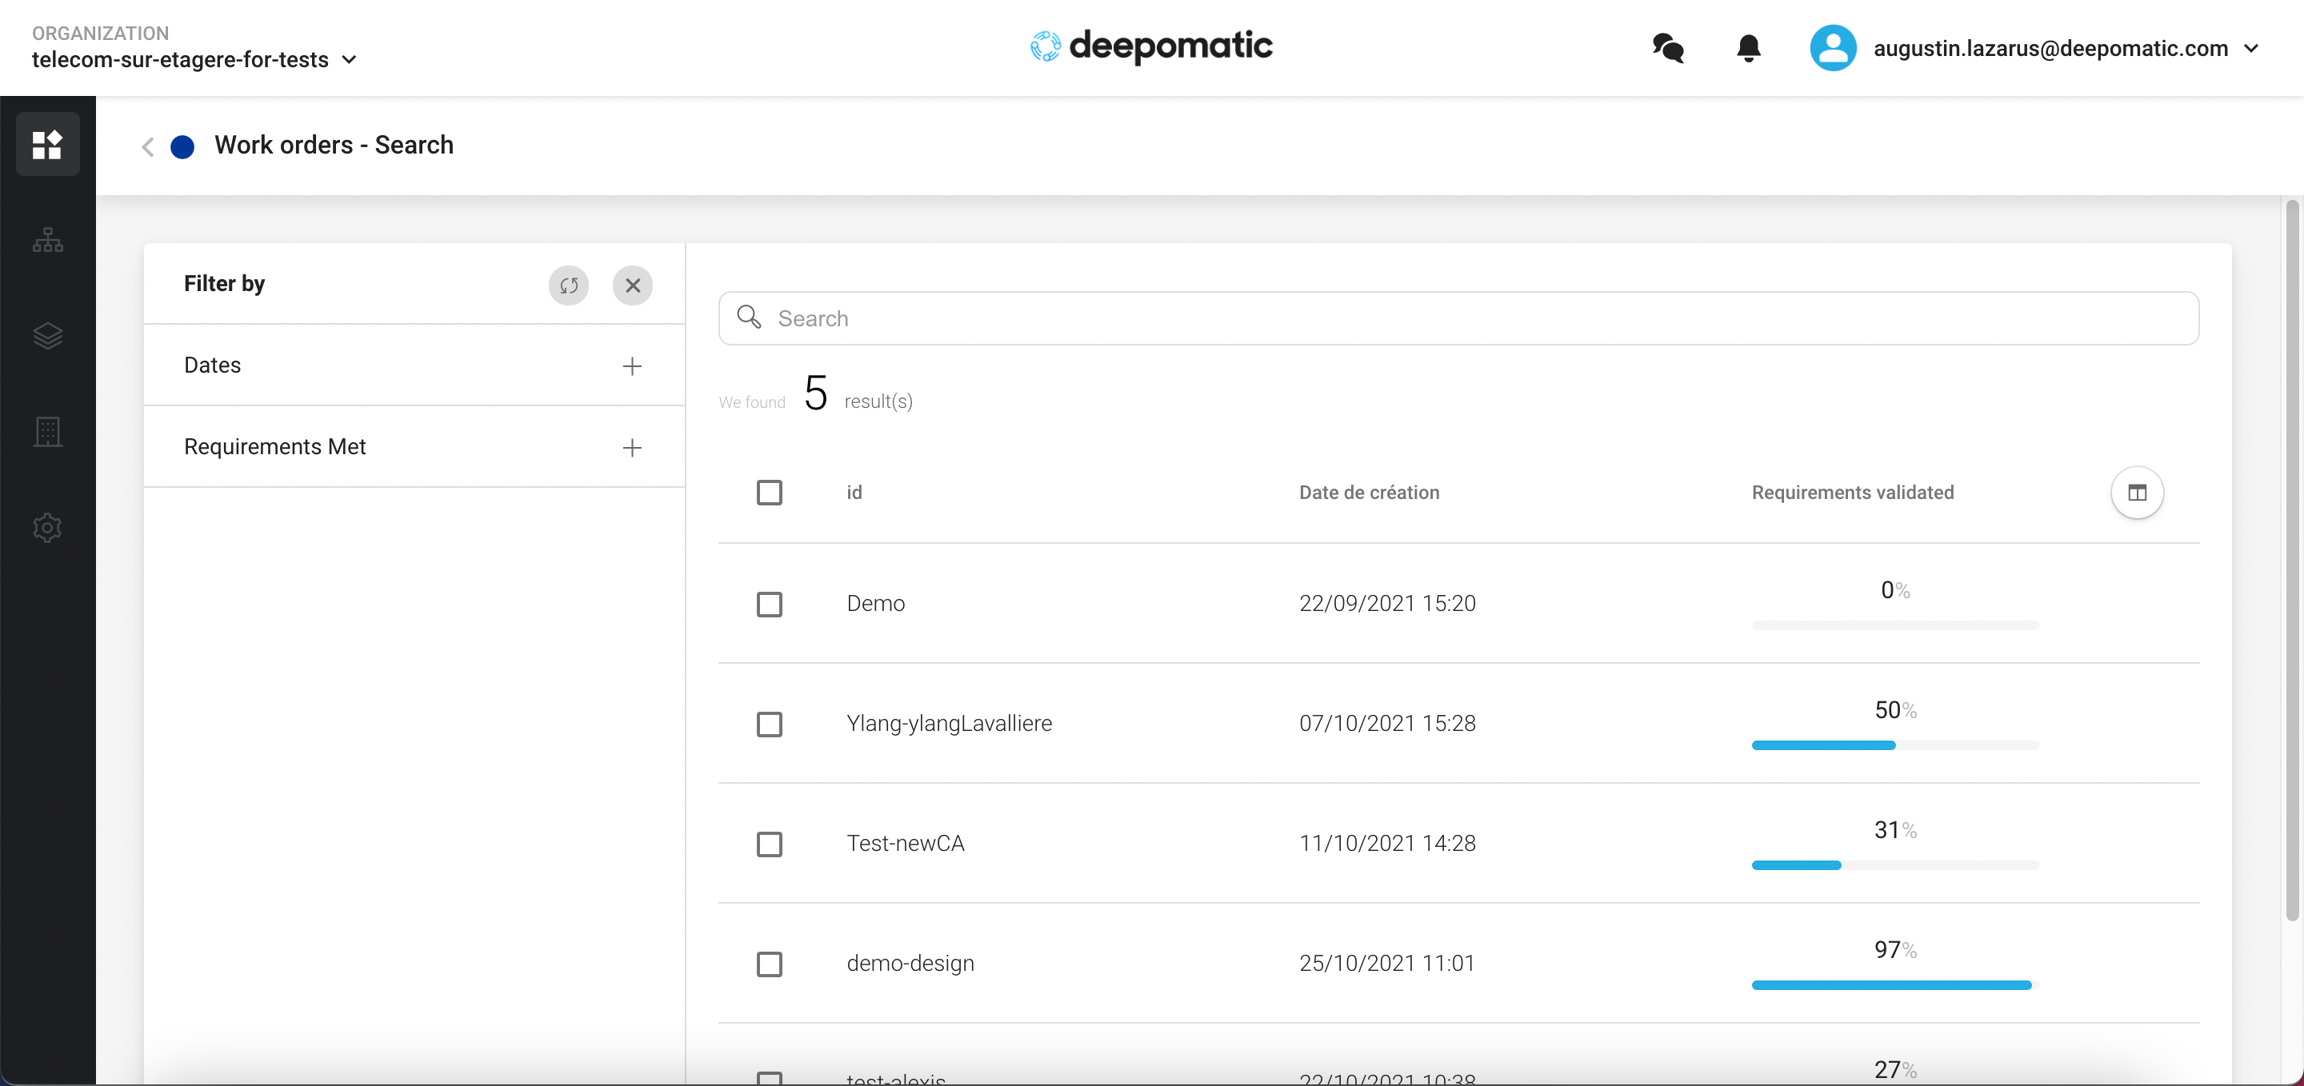Open the user account email dropdown
Screen dimensions: 2304x1086
point(2064,48)
